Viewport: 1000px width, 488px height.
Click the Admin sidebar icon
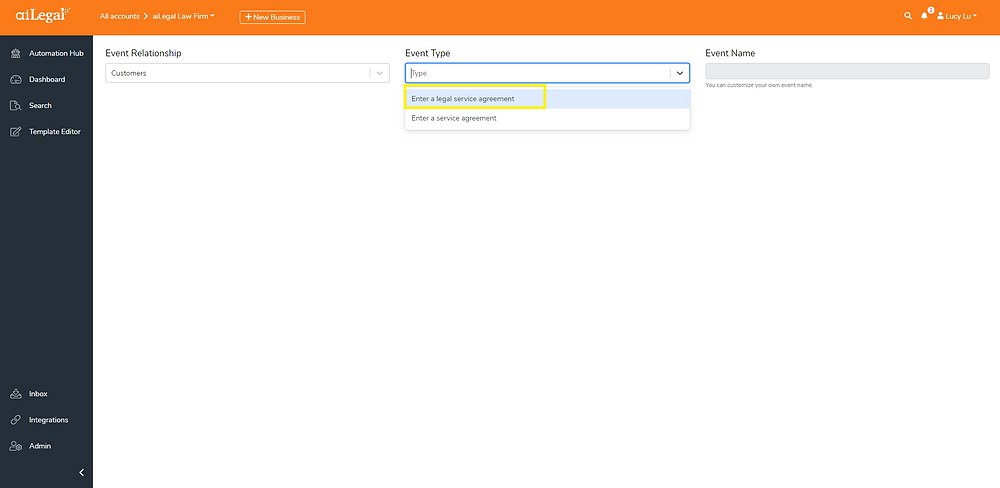click(x=17, y=447)
